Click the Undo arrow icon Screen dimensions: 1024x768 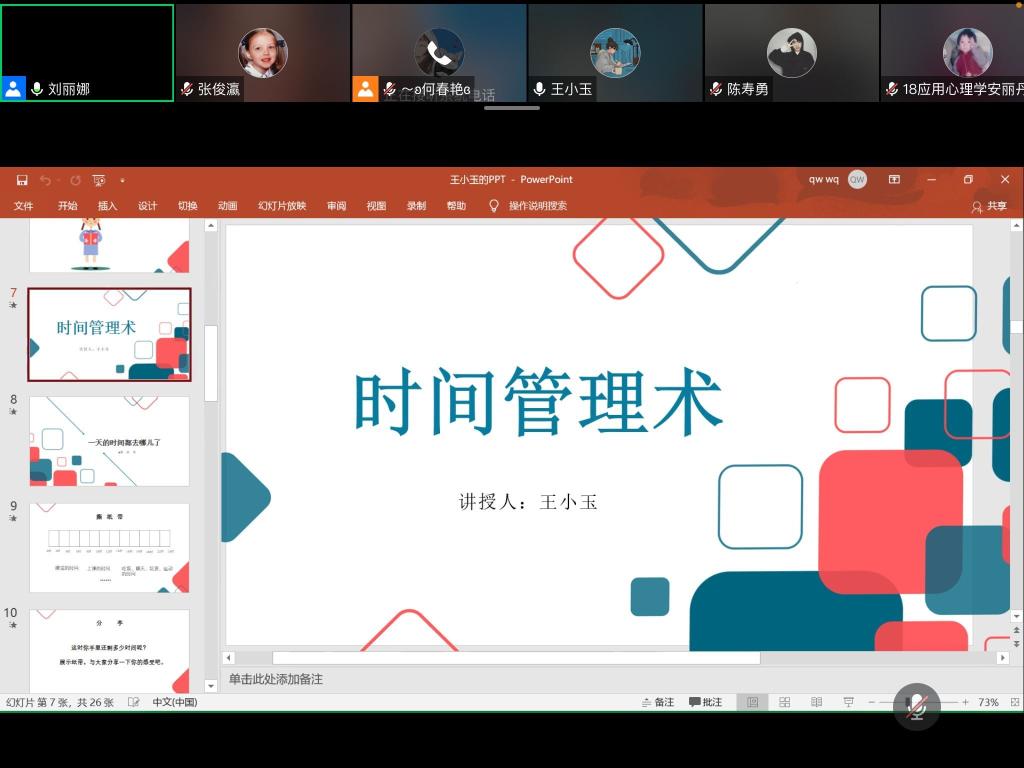45,180
